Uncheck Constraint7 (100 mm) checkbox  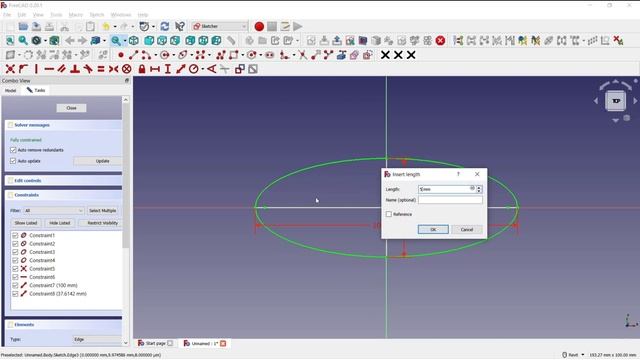15,285
